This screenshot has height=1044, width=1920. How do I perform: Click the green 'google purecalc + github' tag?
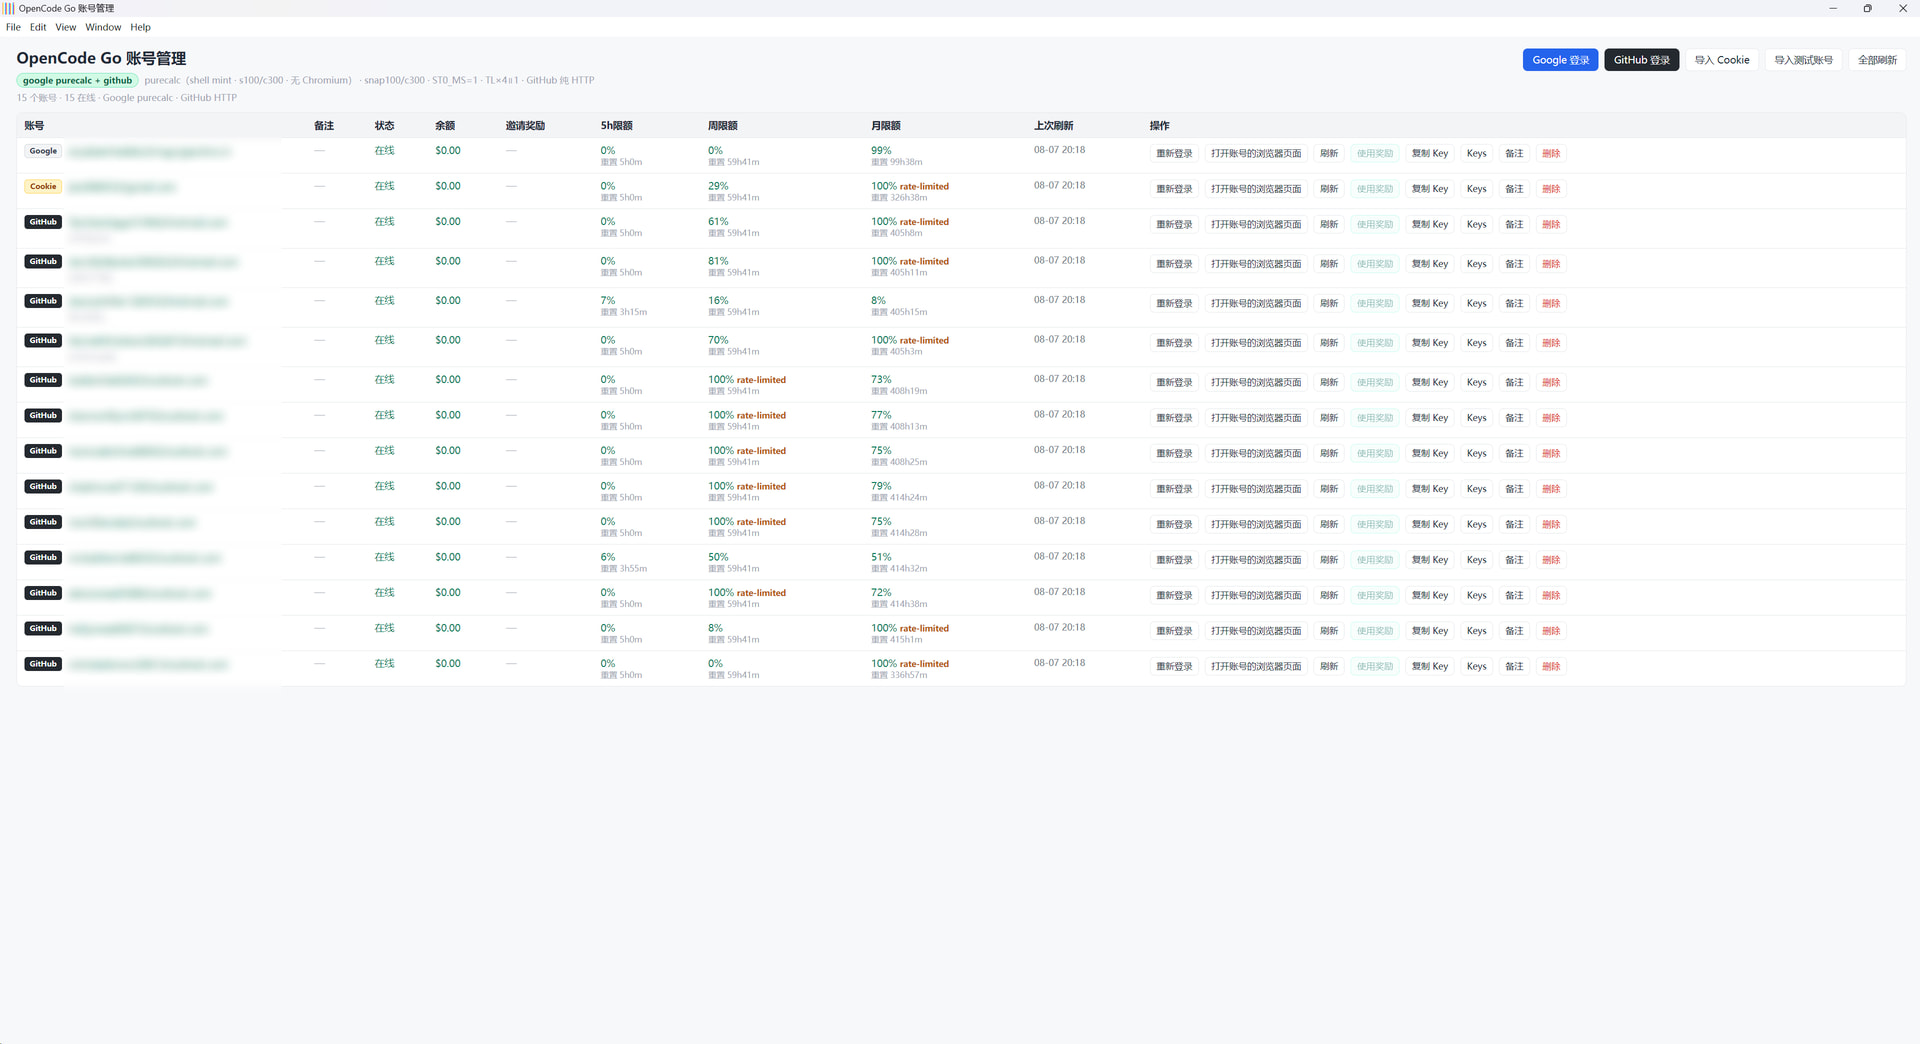(x=77, y=80)
